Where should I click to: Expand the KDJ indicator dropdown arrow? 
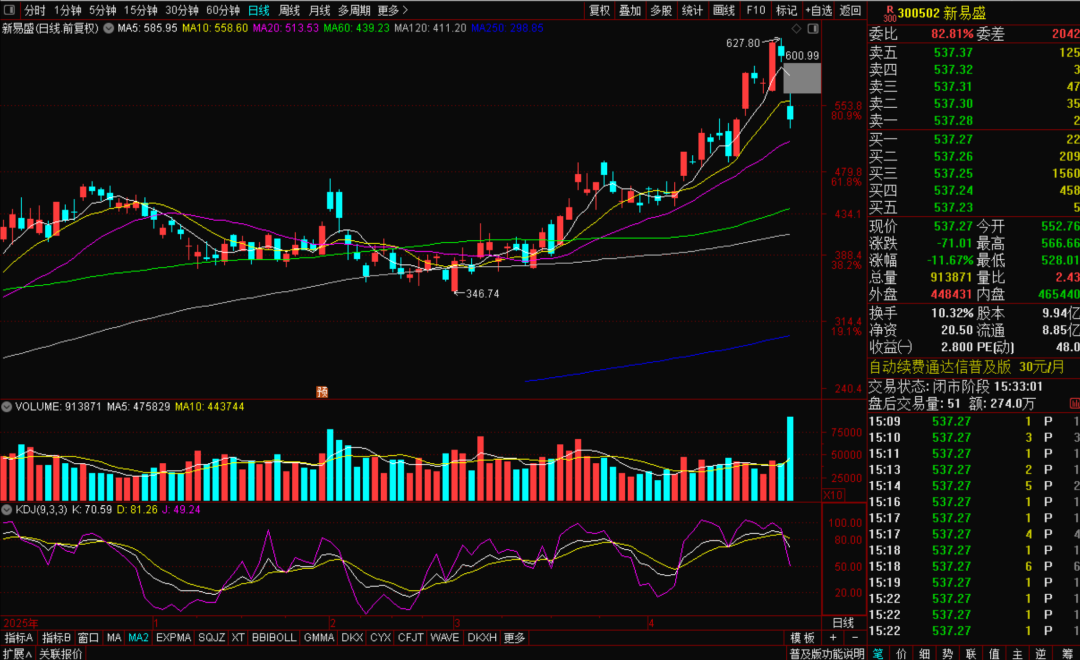pos(6,510)
